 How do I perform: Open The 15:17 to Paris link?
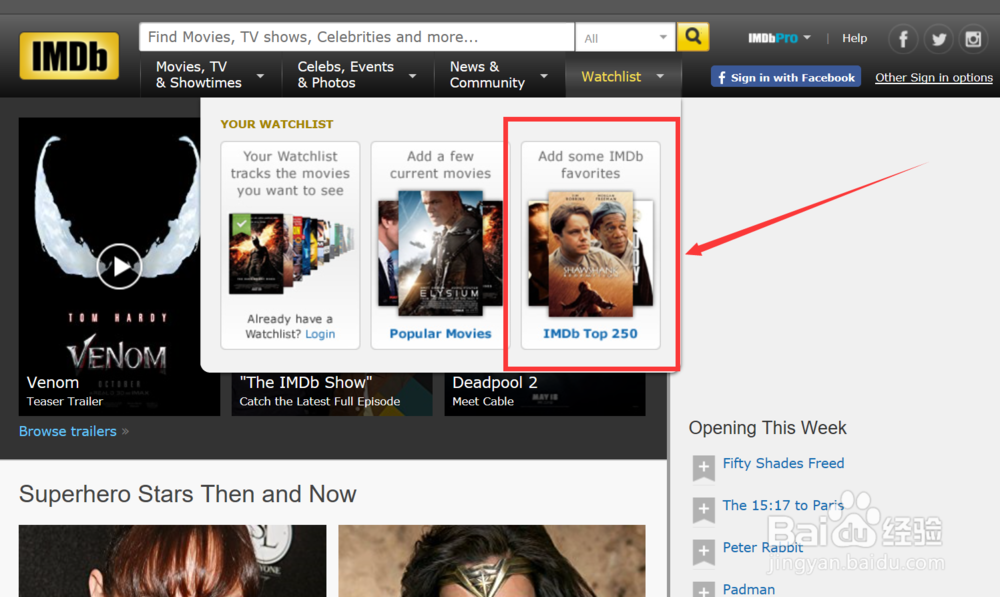(783, 505)
